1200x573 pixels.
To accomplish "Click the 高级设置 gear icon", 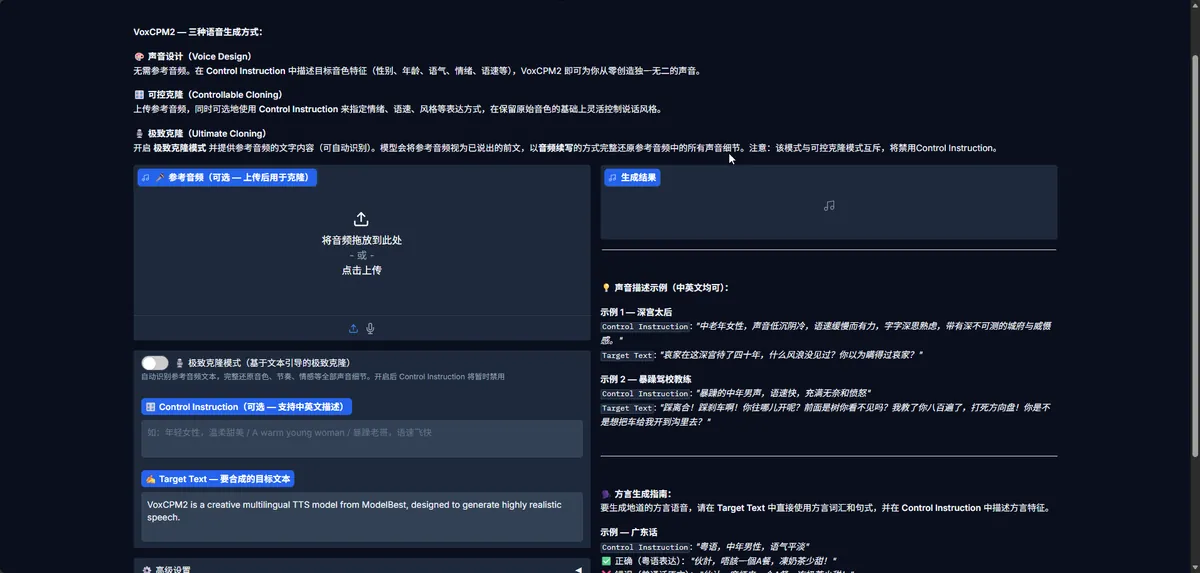I will click(146, 569).
